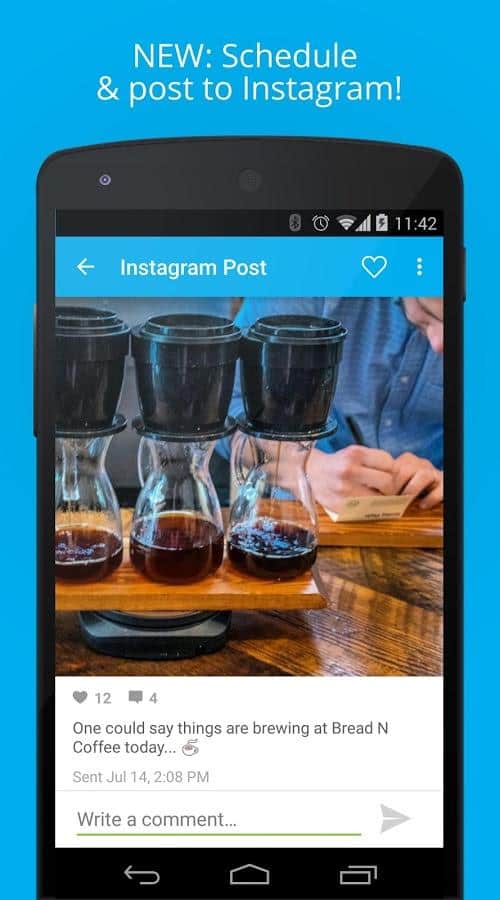Tap the alarm clock status icon
This screenshot has height=900, width=500.
(320, 223)
